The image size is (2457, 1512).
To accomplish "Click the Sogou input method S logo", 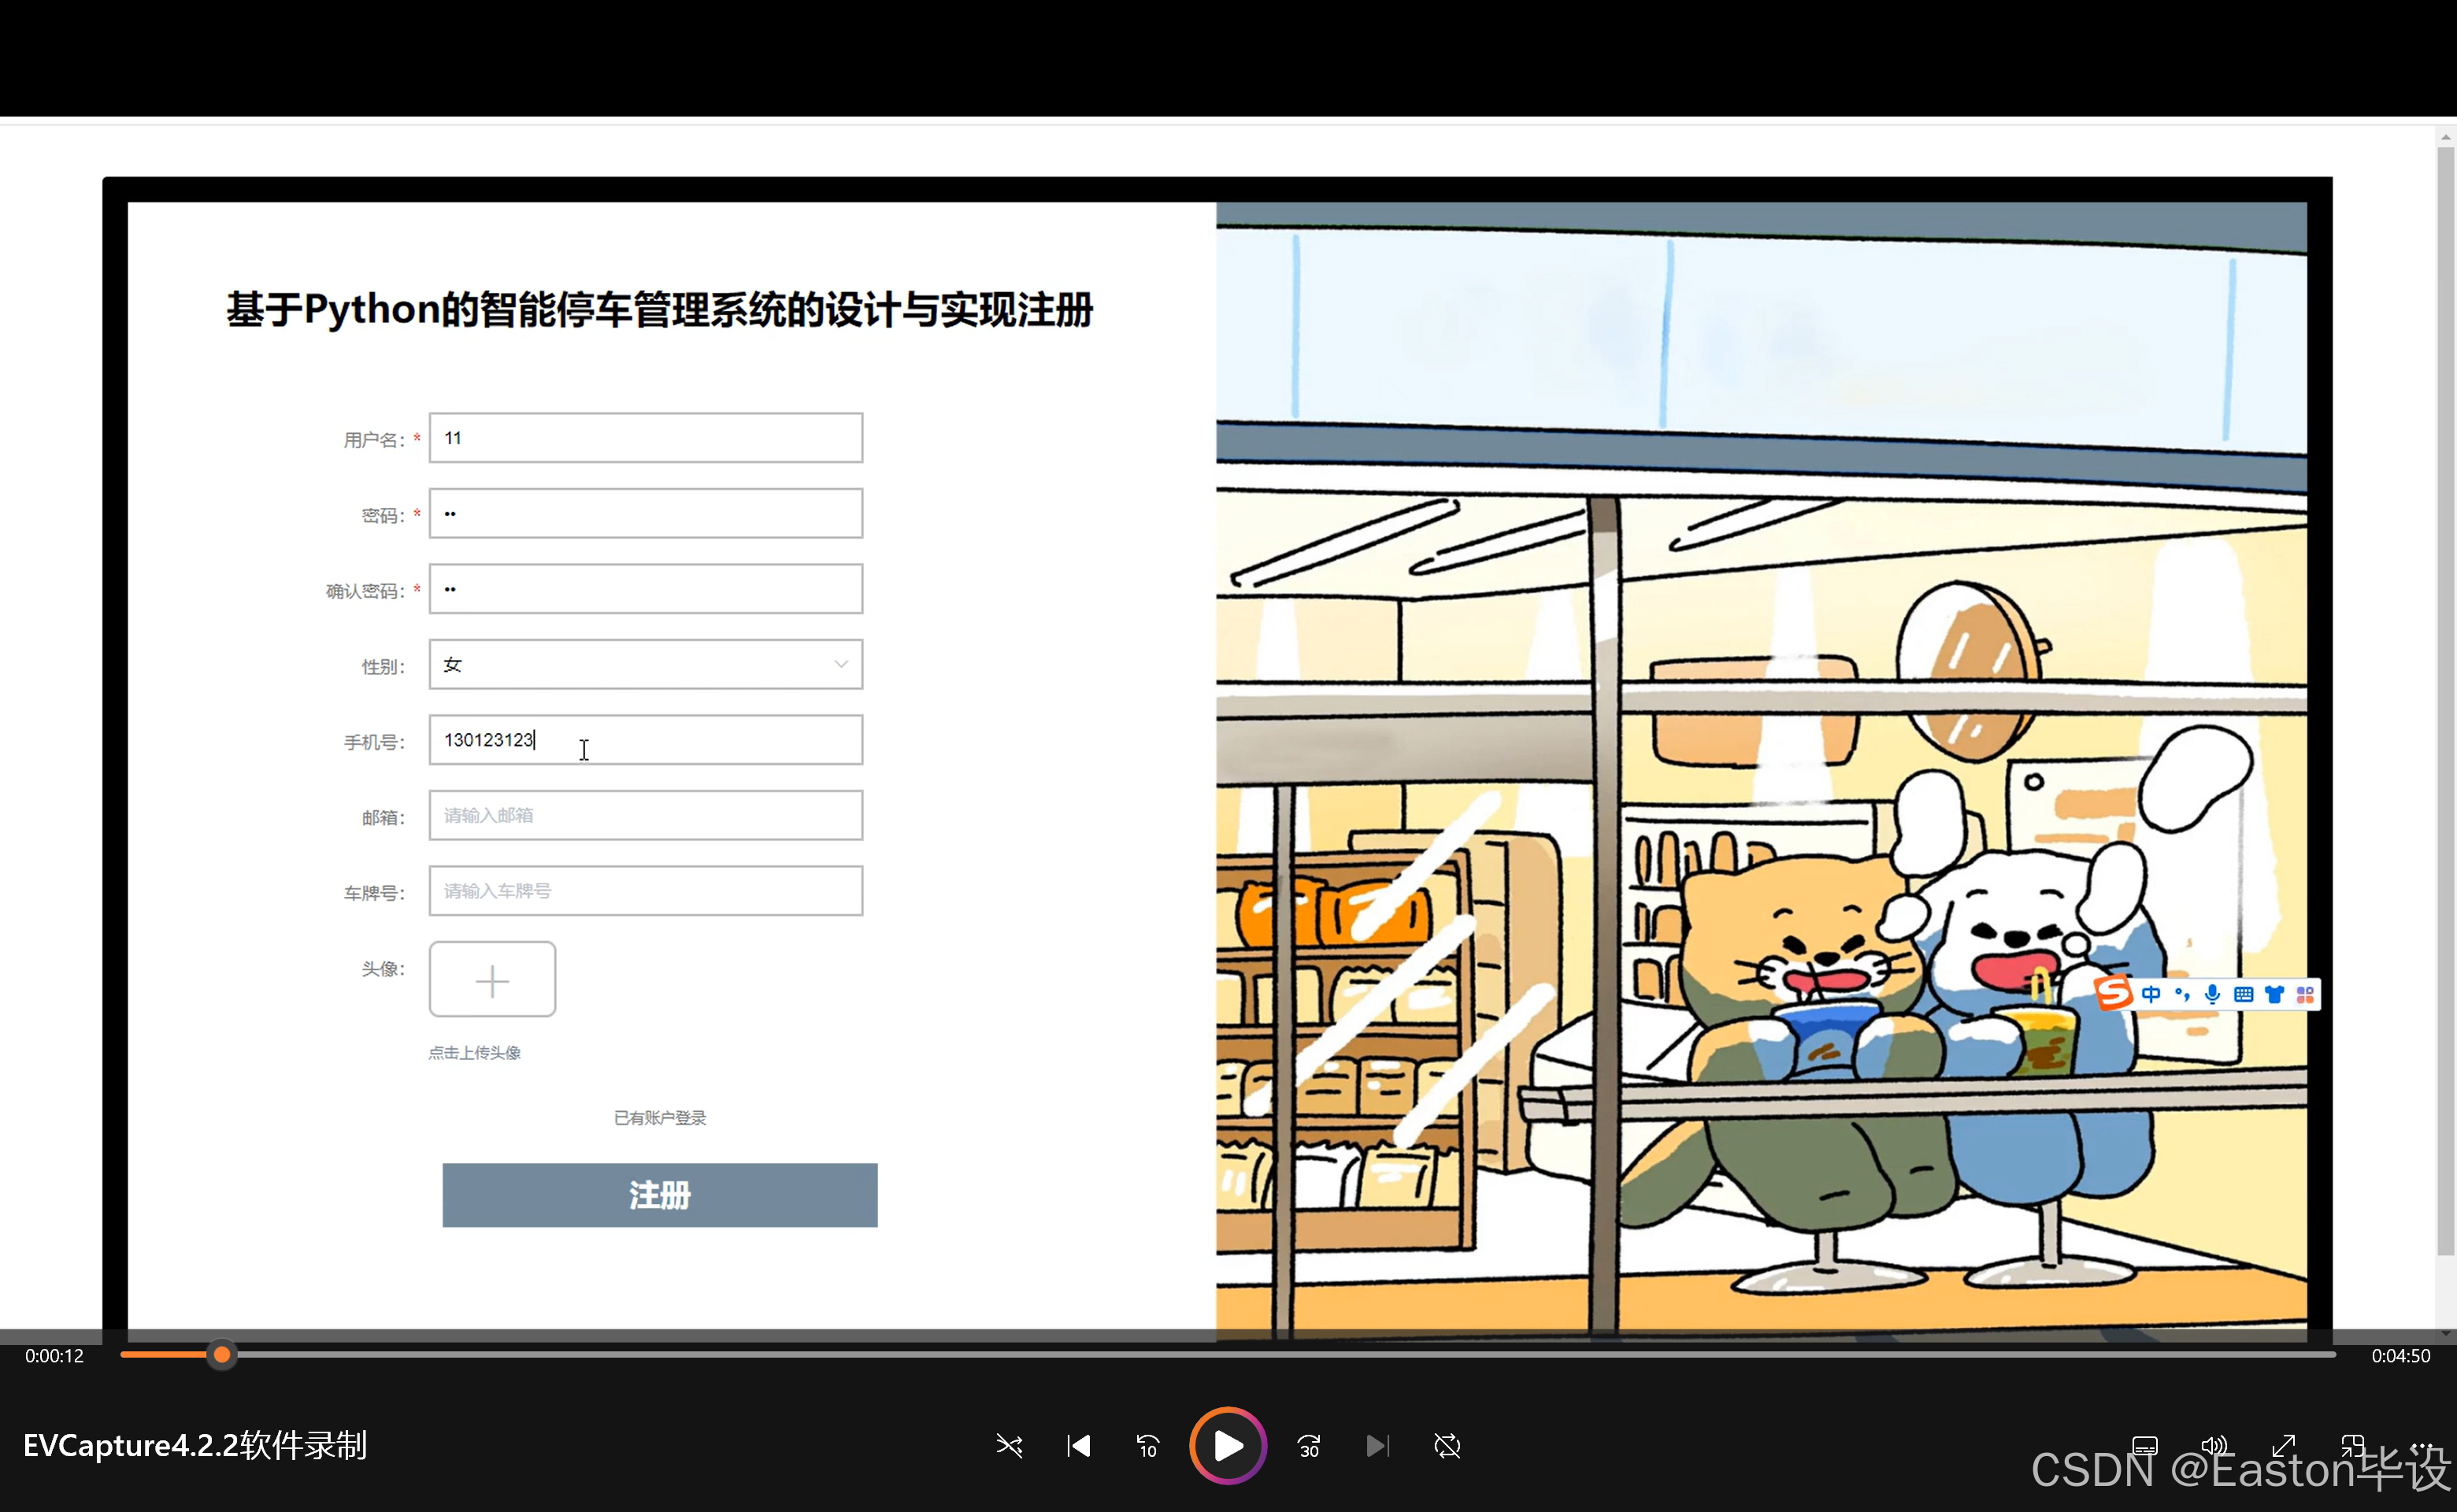I will [2113, 994].
